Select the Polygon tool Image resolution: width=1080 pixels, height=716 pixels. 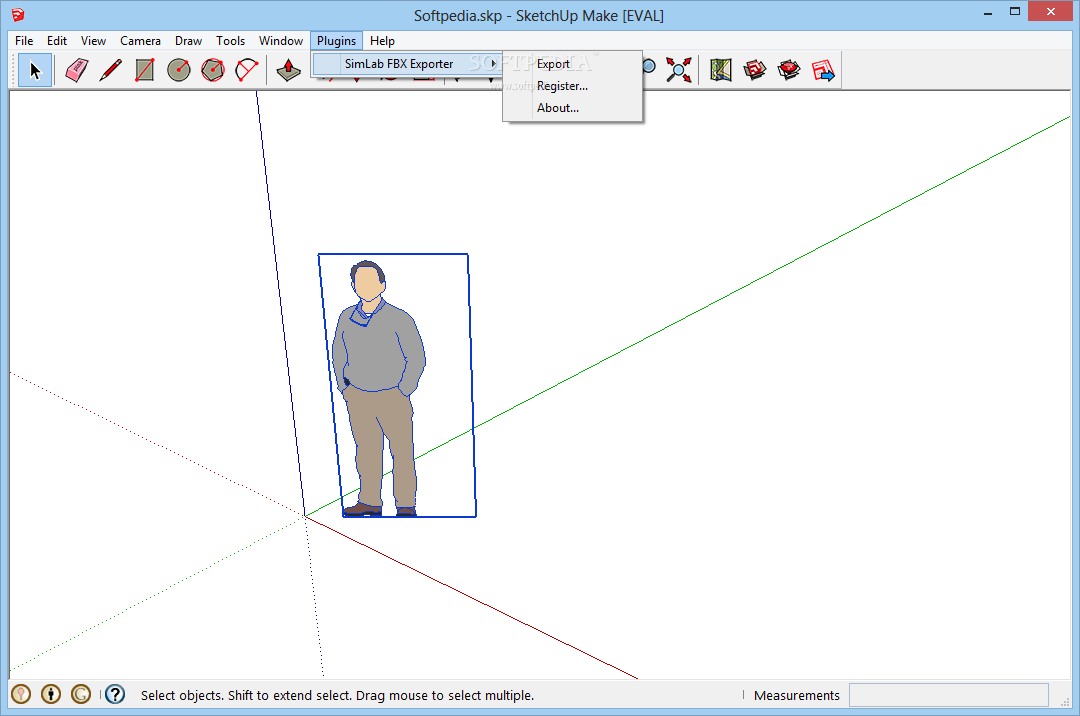click(x=213, y=70)
